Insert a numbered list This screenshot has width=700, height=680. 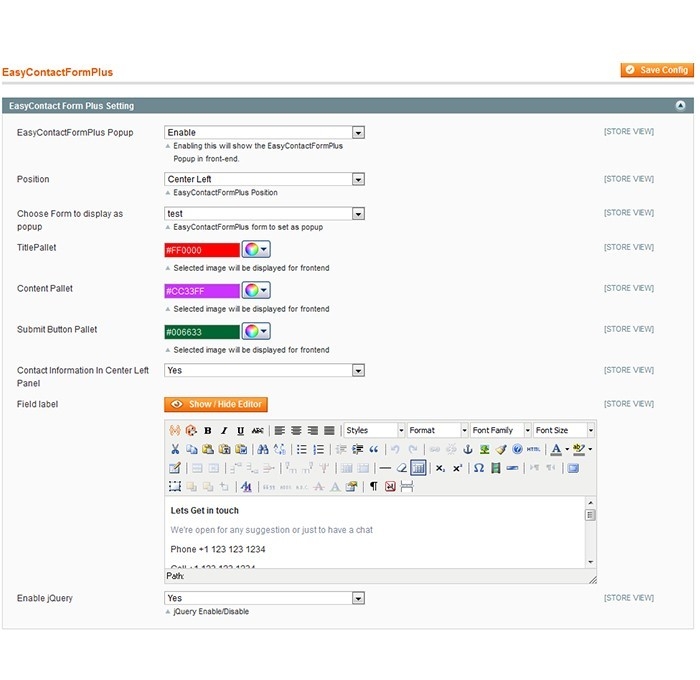[x=318, y=449]
